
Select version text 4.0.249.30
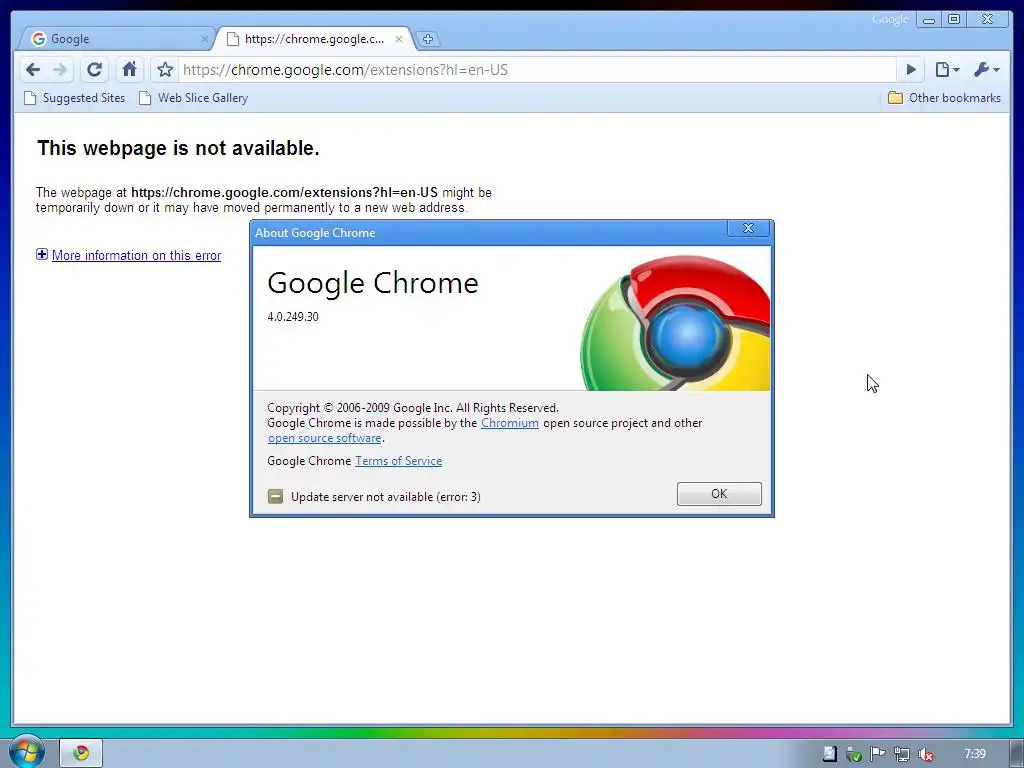pyautogui.click(x=293, y=317)
